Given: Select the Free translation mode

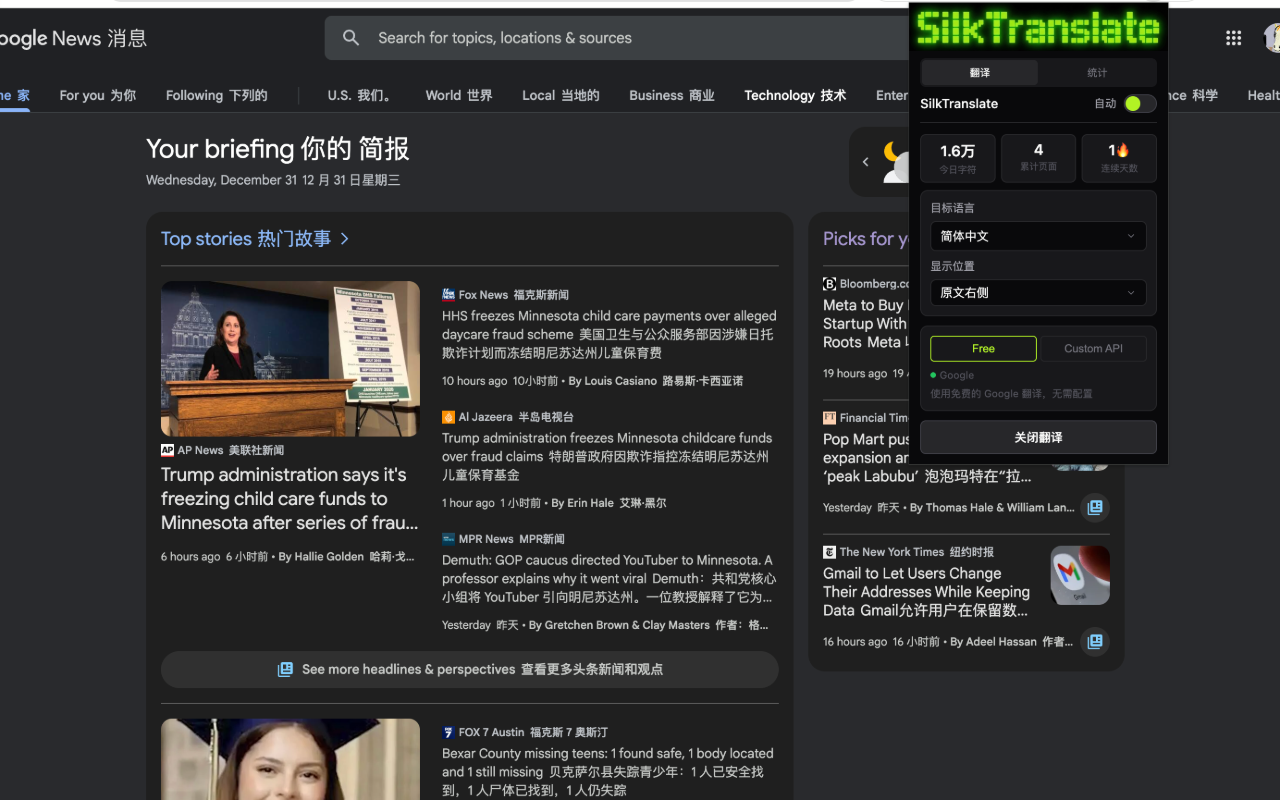Looking at the screenshot, I should pos(982,348).
